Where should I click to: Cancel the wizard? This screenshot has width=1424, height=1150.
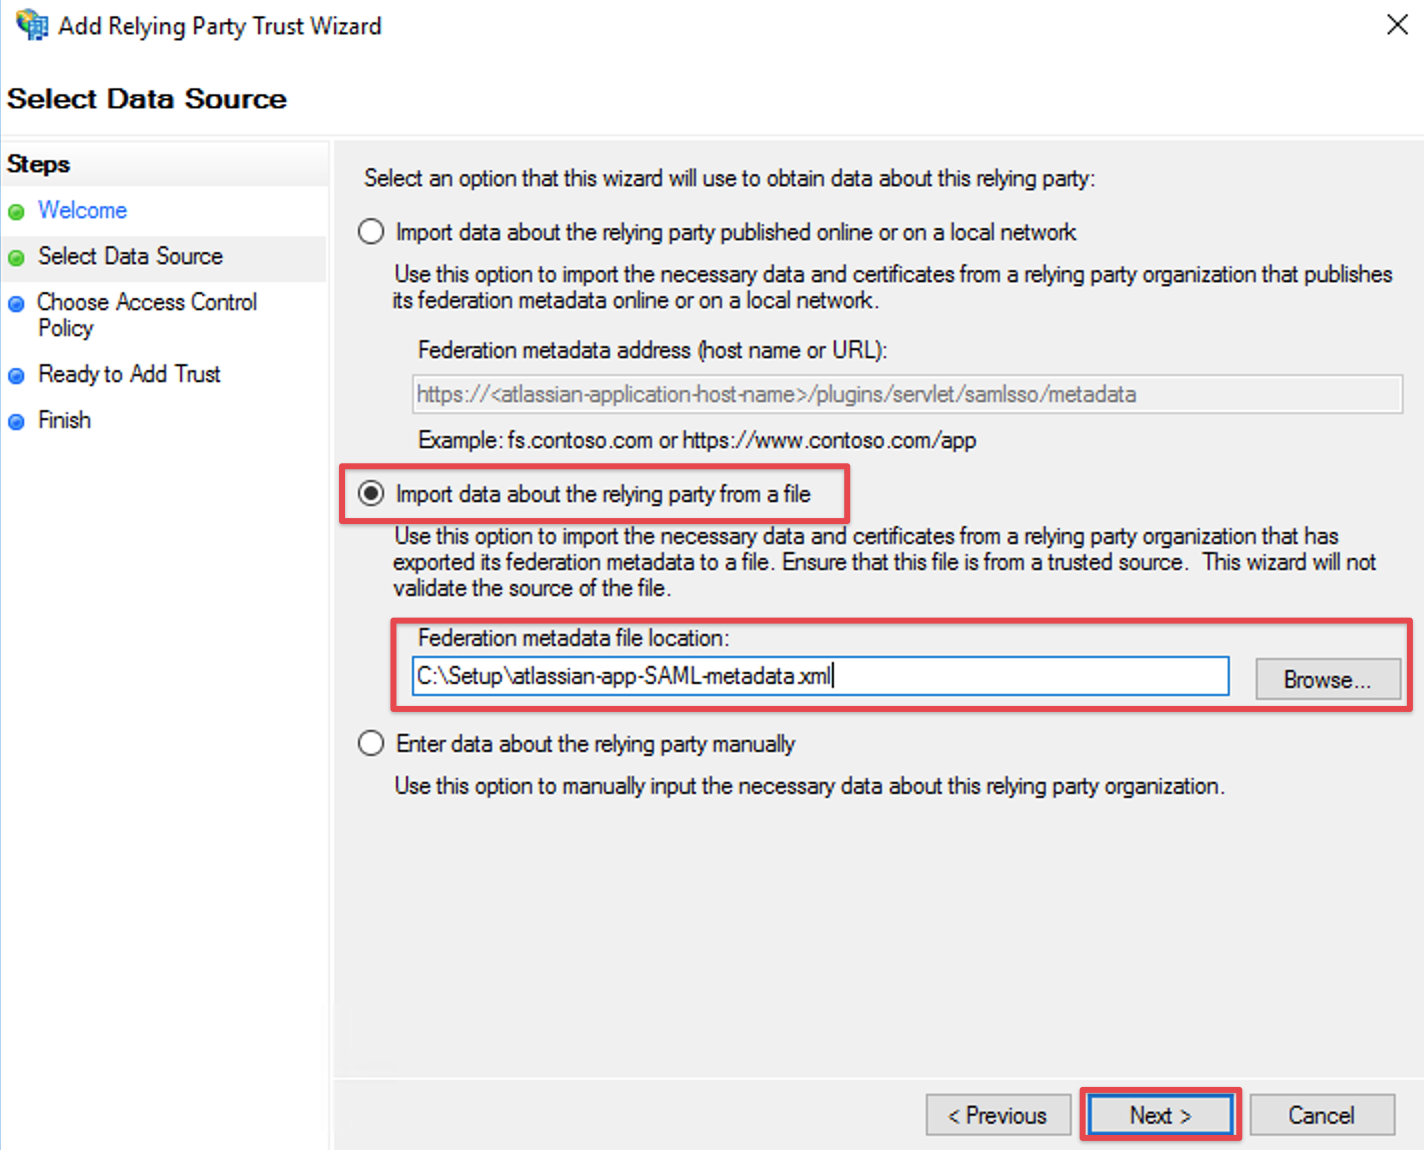pos(1321,1115)
